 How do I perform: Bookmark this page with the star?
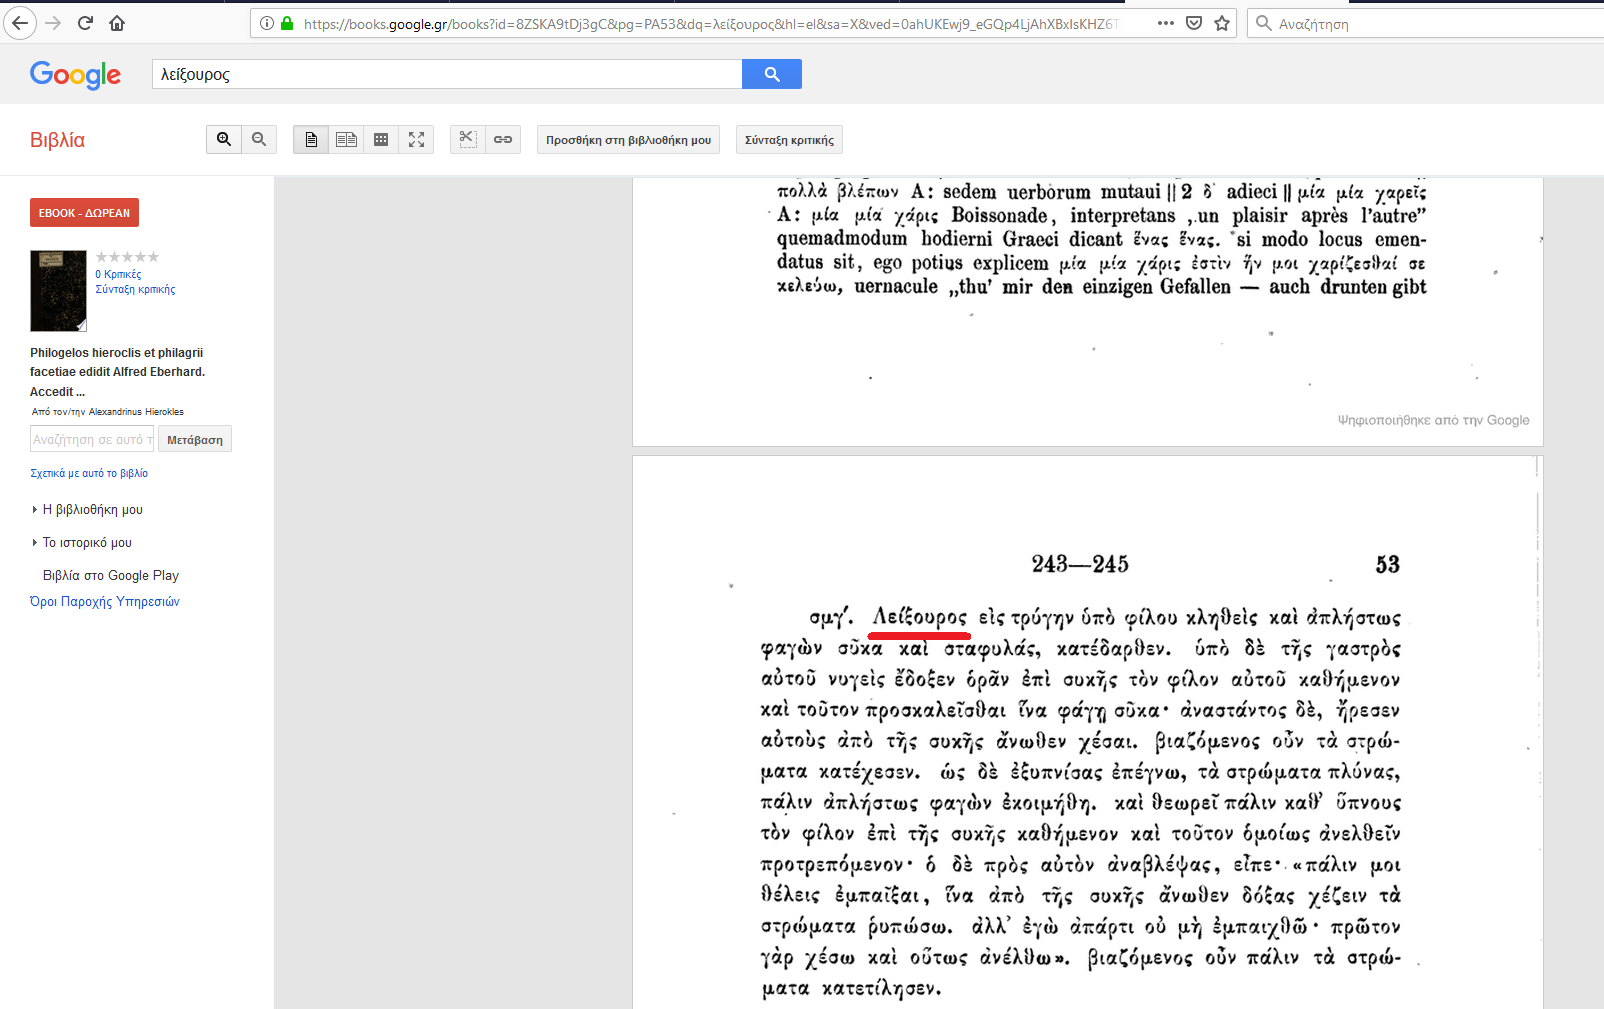(x=1222, y=23)
